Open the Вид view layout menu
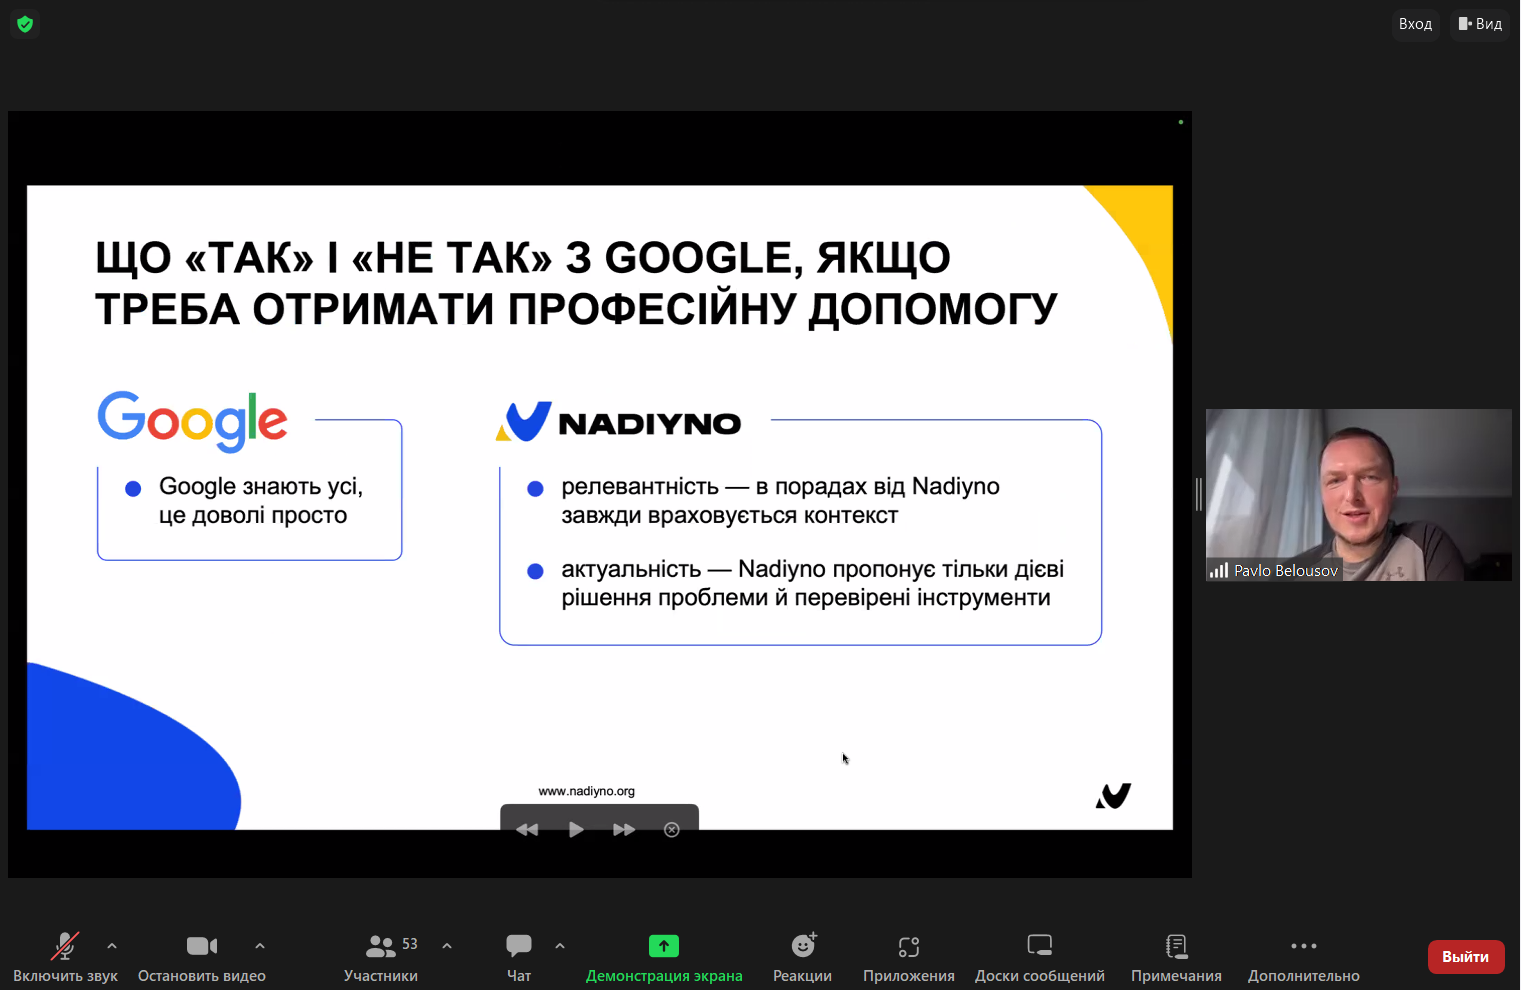The width and height of the screenshot is (1521, 990). point(1480,24)
